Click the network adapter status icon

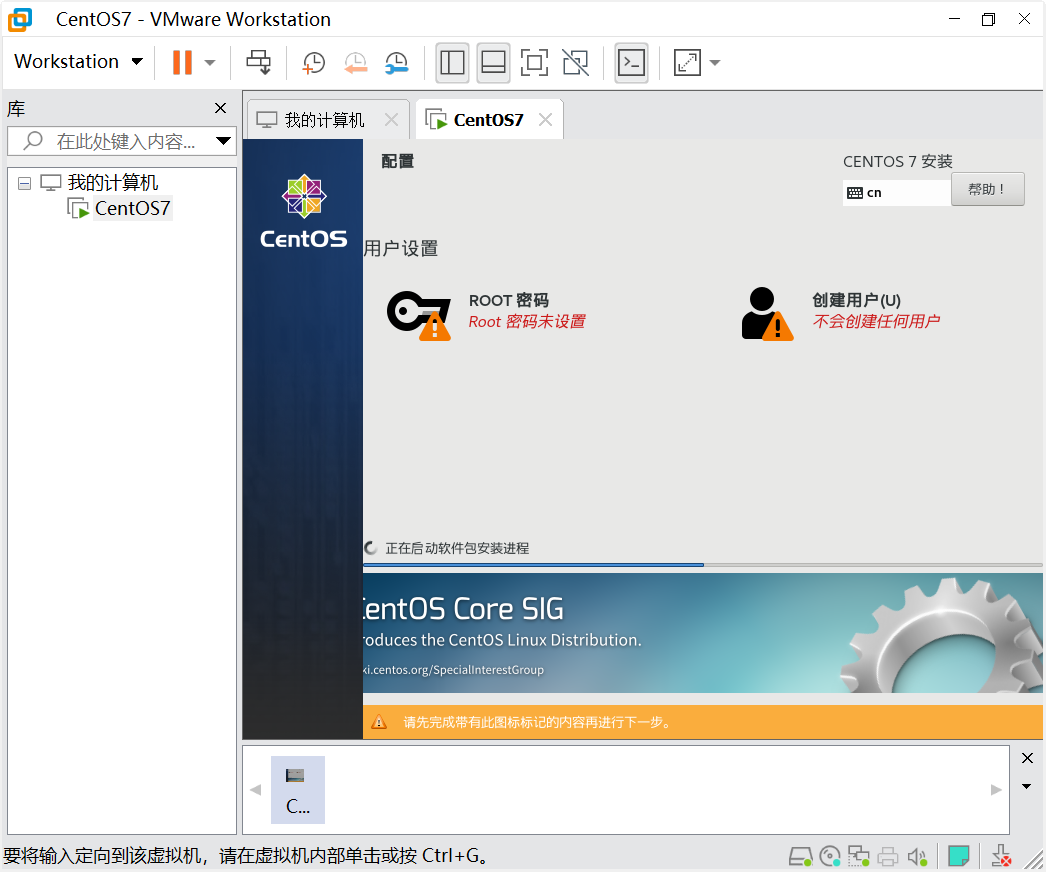(x=859, y=856)
